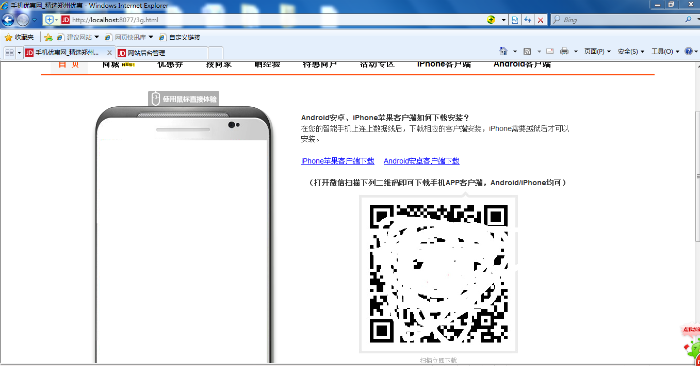The width and height of the screenshot is (700, 366).
Task: Click the search magnifier button
Action: (688, 20)
